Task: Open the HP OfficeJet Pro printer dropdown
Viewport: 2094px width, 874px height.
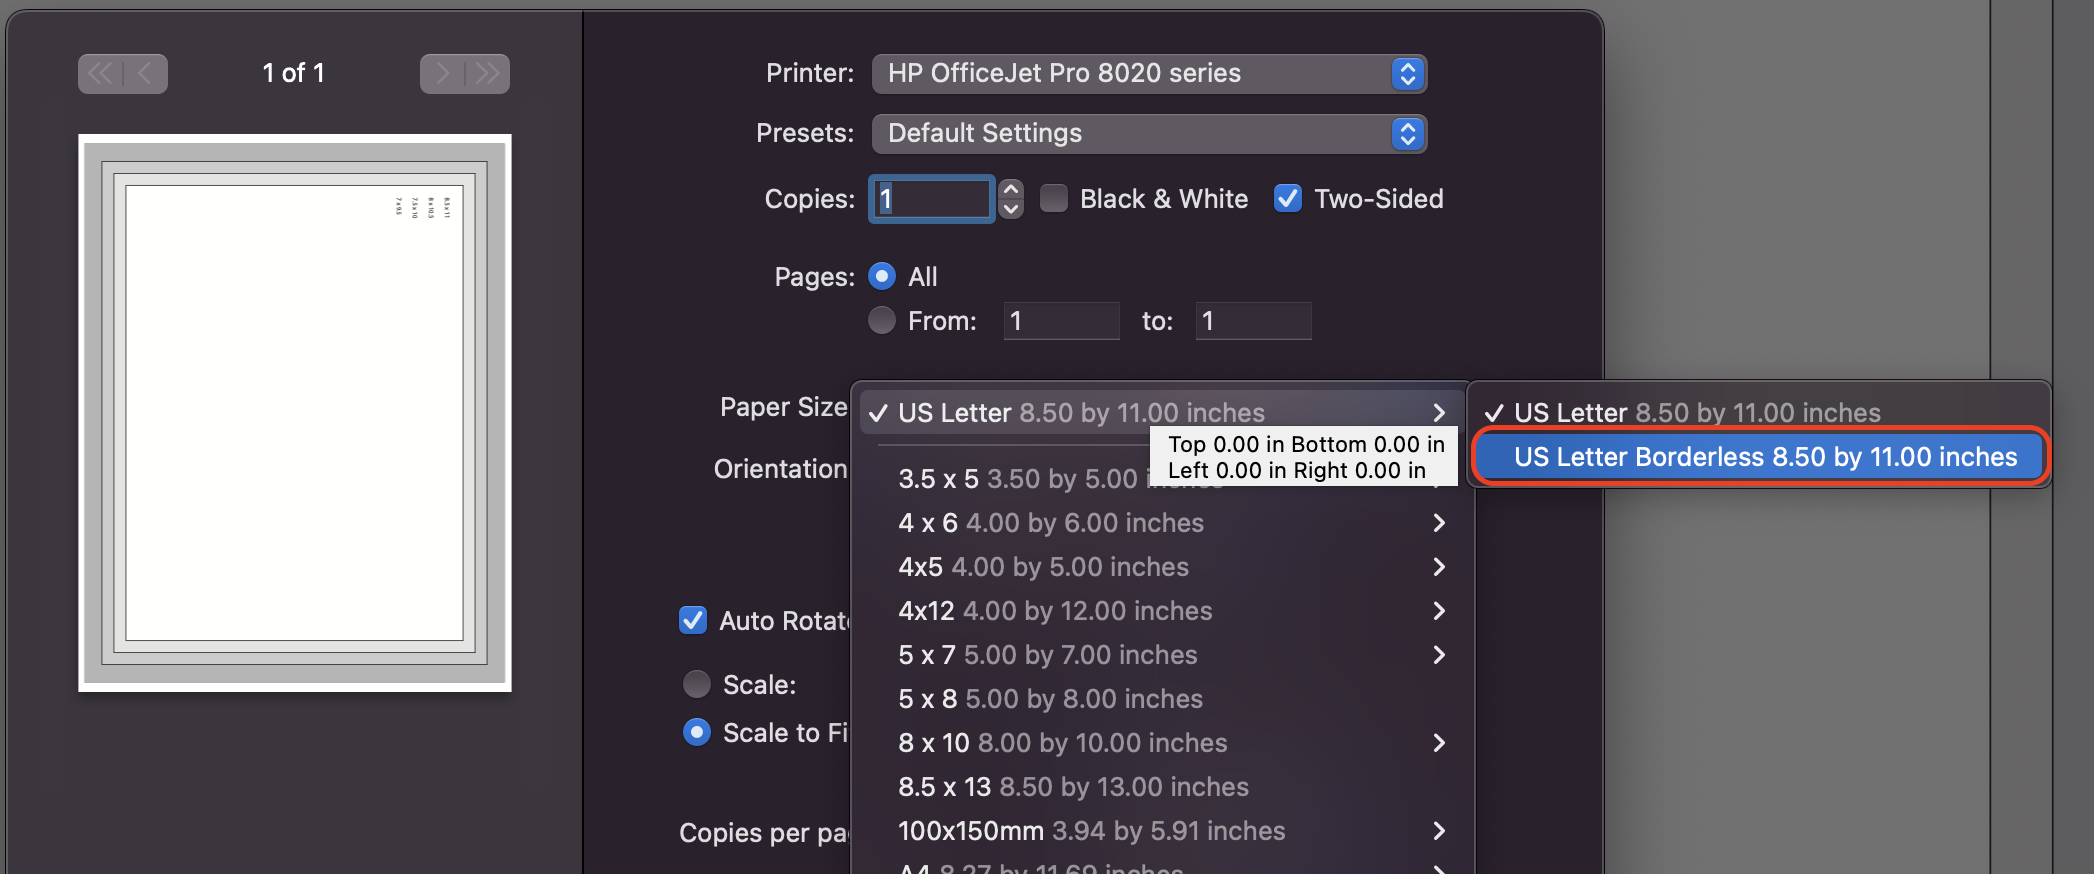Action: click(1148, 73)
